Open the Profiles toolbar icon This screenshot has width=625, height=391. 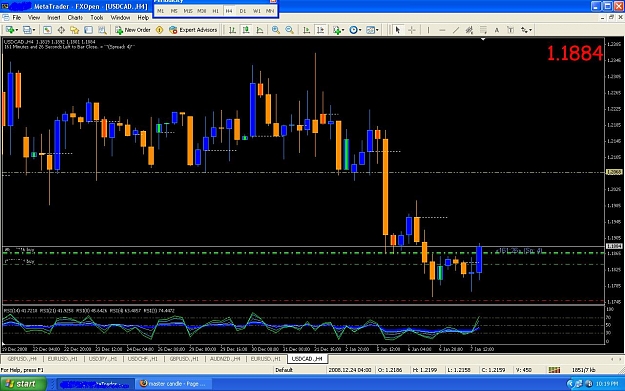tap(27, 30)
